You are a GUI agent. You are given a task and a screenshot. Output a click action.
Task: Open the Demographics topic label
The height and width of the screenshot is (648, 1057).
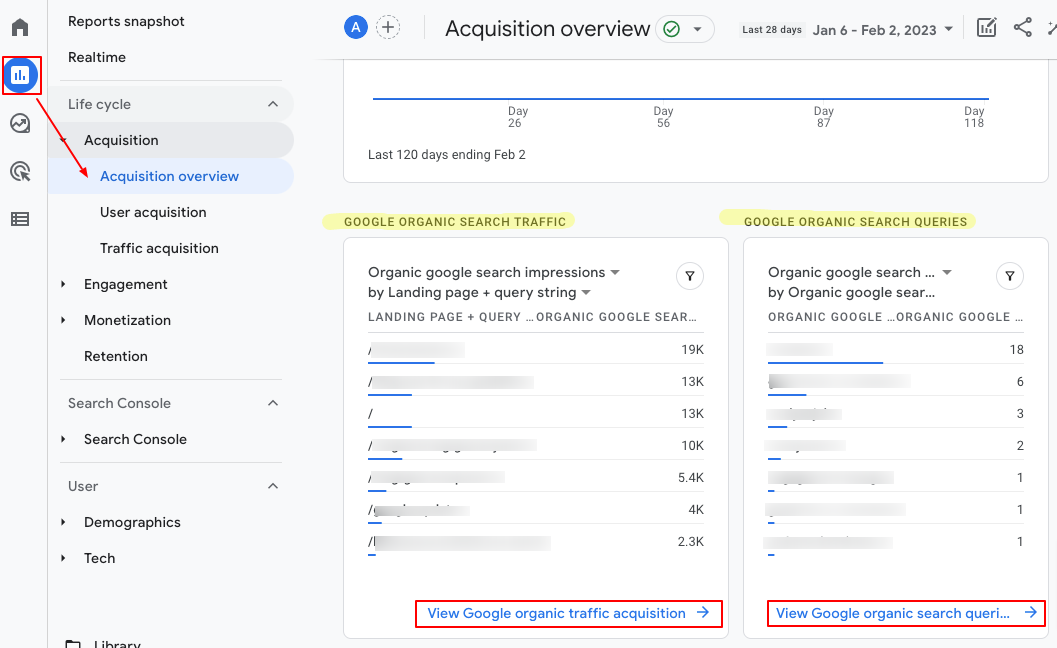pyautogui.click(x=132, y=523)
